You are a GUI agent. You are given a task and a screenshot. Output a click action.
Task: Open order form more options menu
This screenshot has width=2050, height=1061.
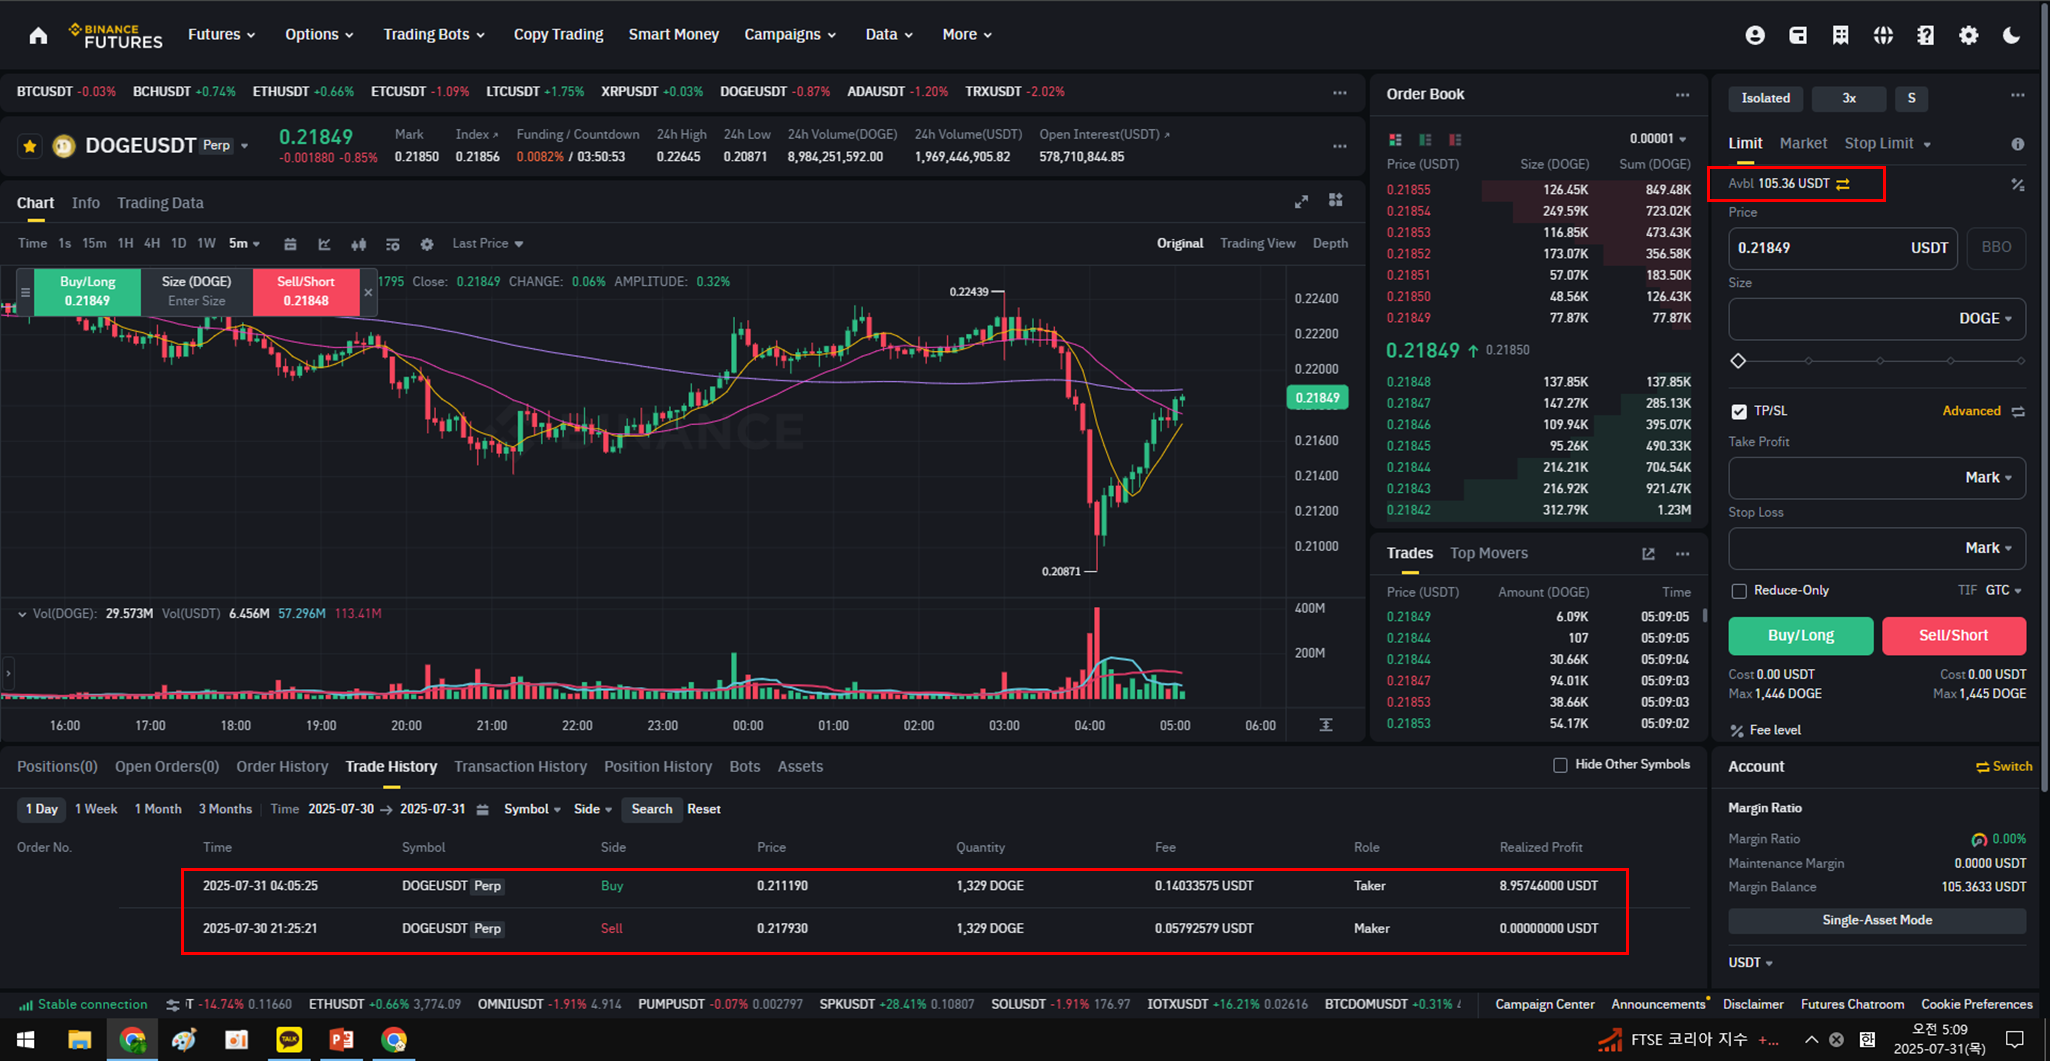[x=2018, y=96]
